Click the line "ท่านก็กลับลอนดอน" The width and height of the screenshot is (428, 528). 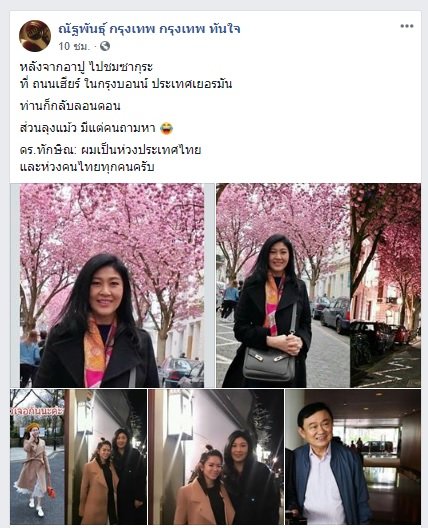tap(70, 106)
